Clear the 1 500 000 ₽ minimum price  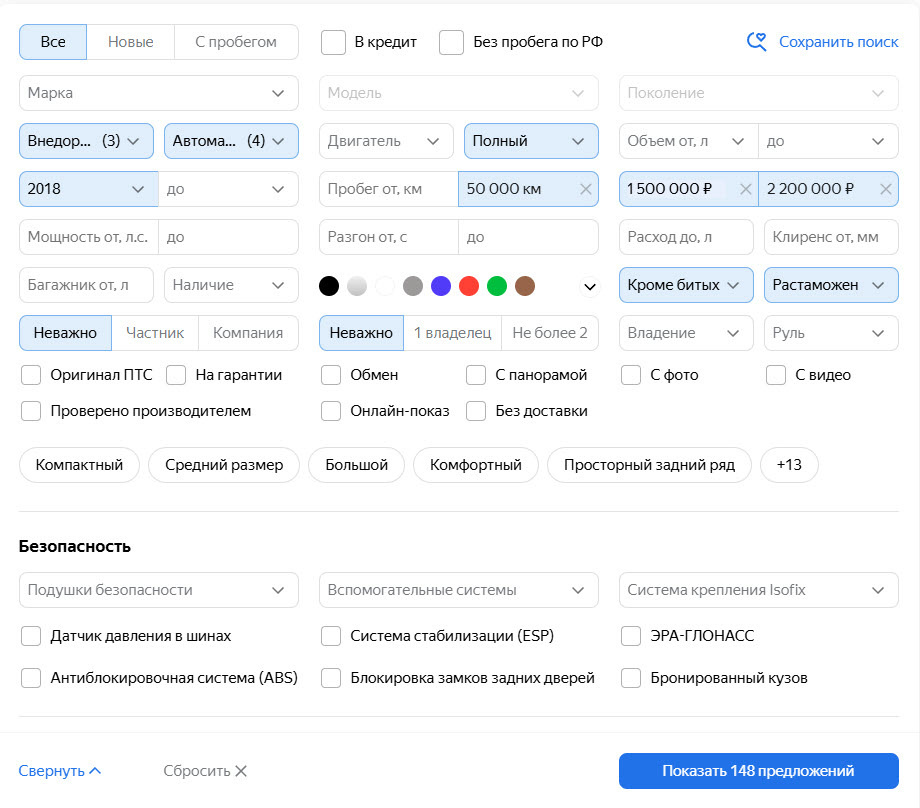[x=745, y=189]
